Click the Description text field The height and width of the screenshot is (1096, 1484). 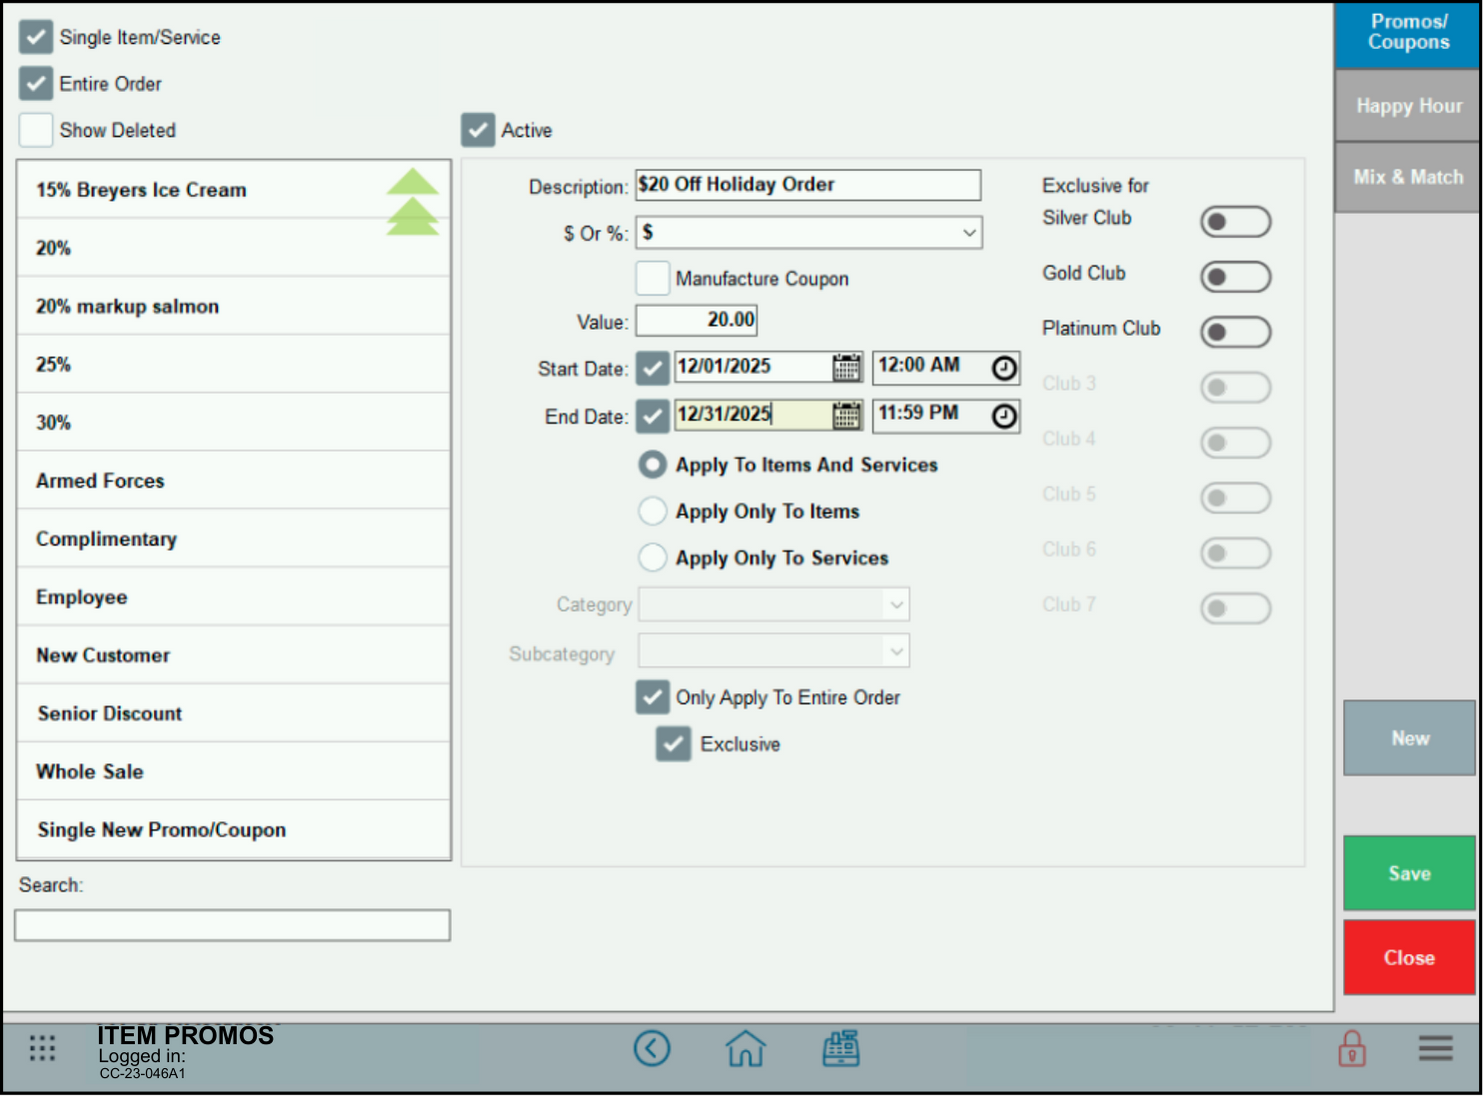click(808, 184)
